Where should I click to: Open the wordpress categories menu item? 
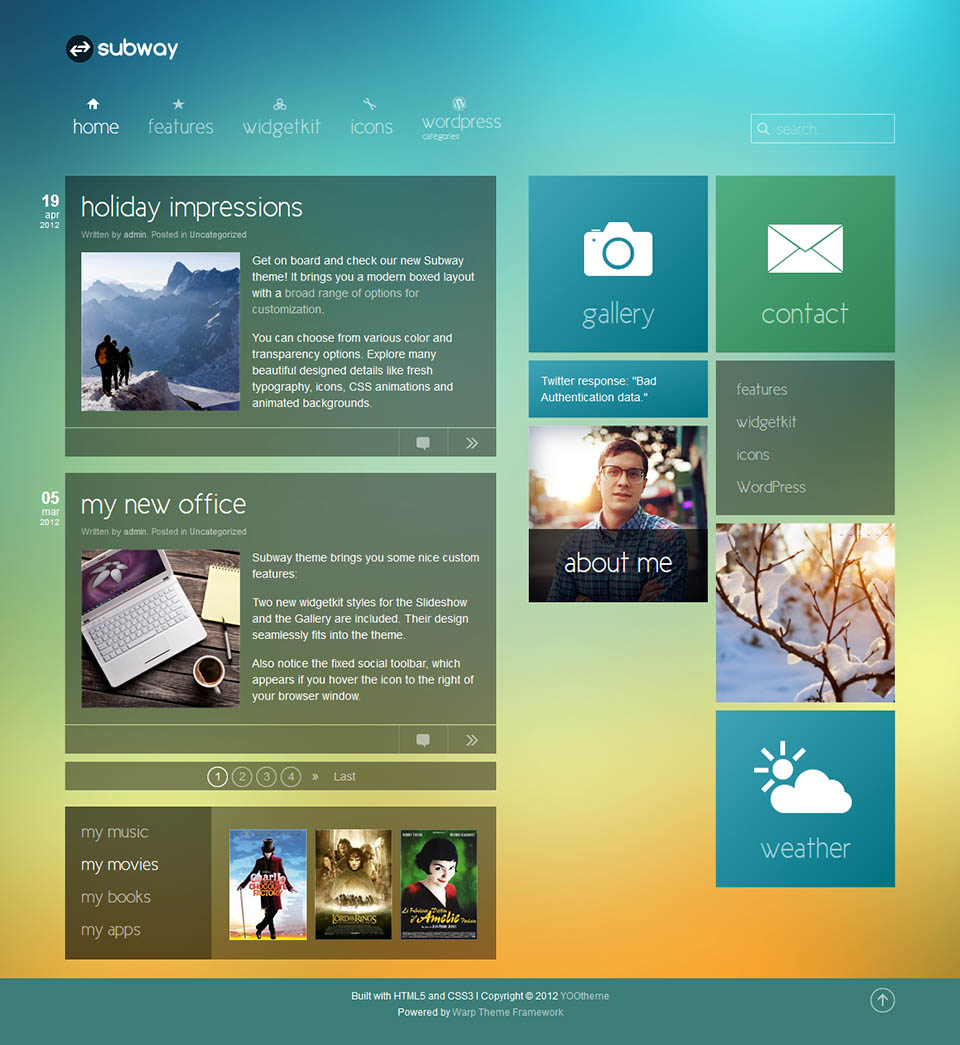click(461, 120)
